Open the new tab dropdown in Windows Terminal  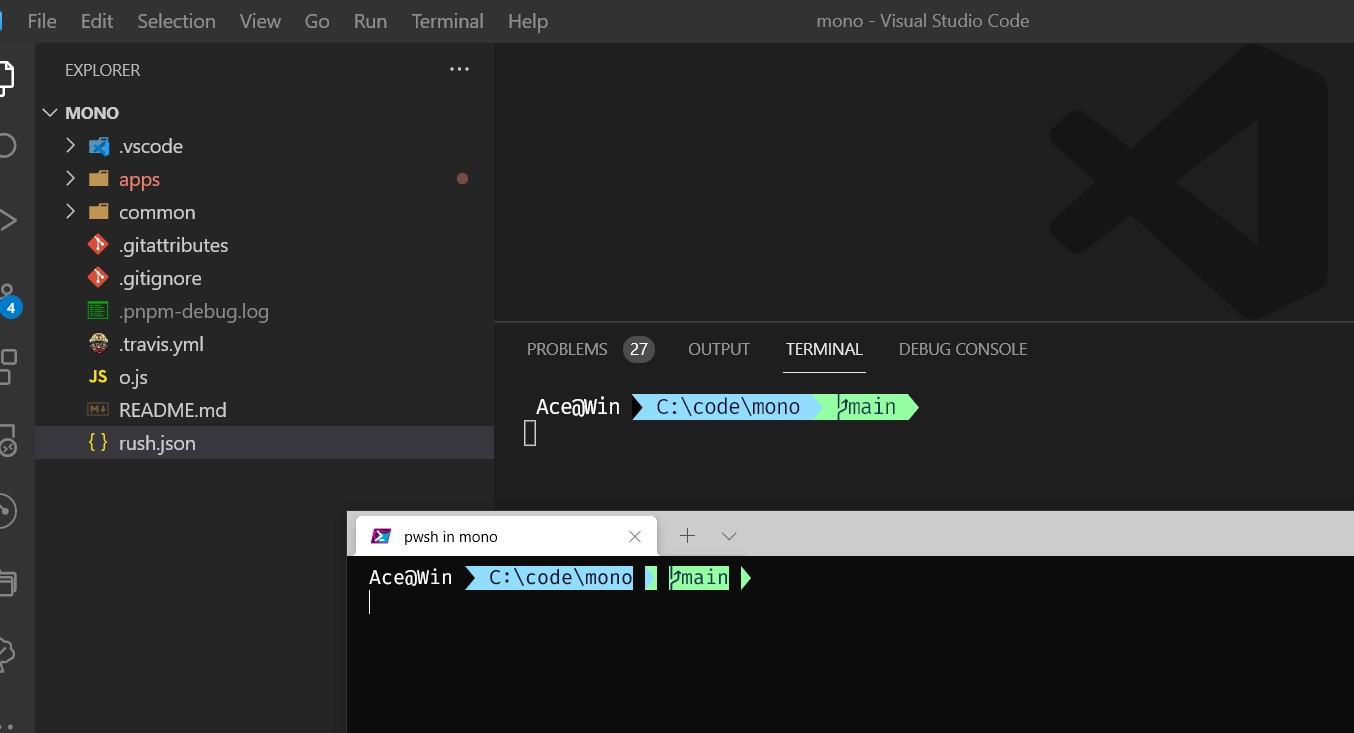729,536
